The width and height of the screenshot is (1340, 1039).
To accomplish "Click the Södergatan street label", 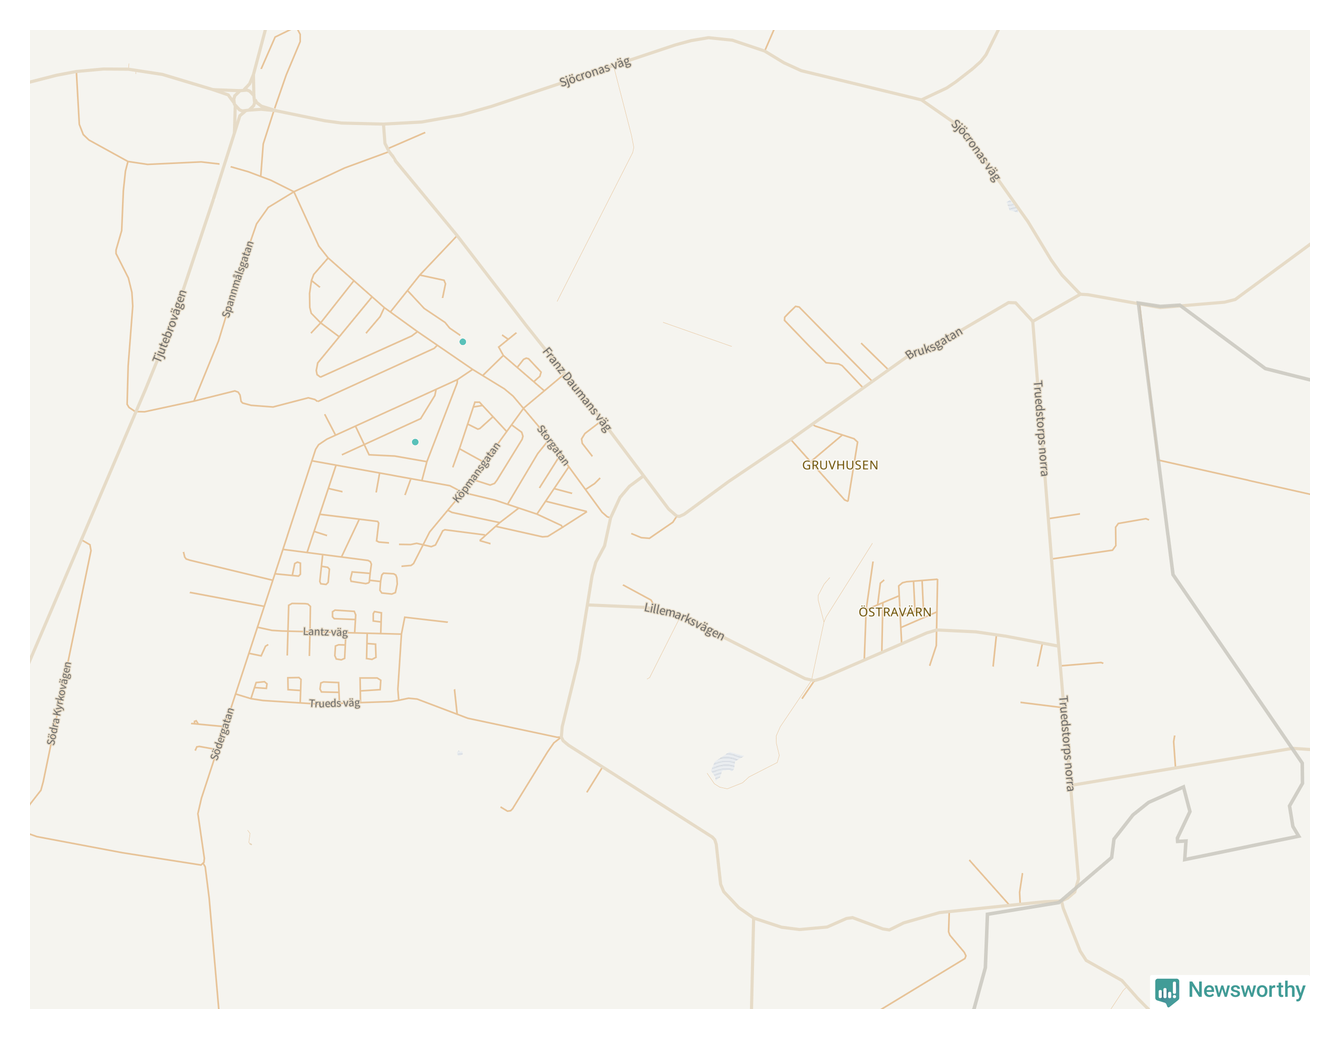I will 222,734.
